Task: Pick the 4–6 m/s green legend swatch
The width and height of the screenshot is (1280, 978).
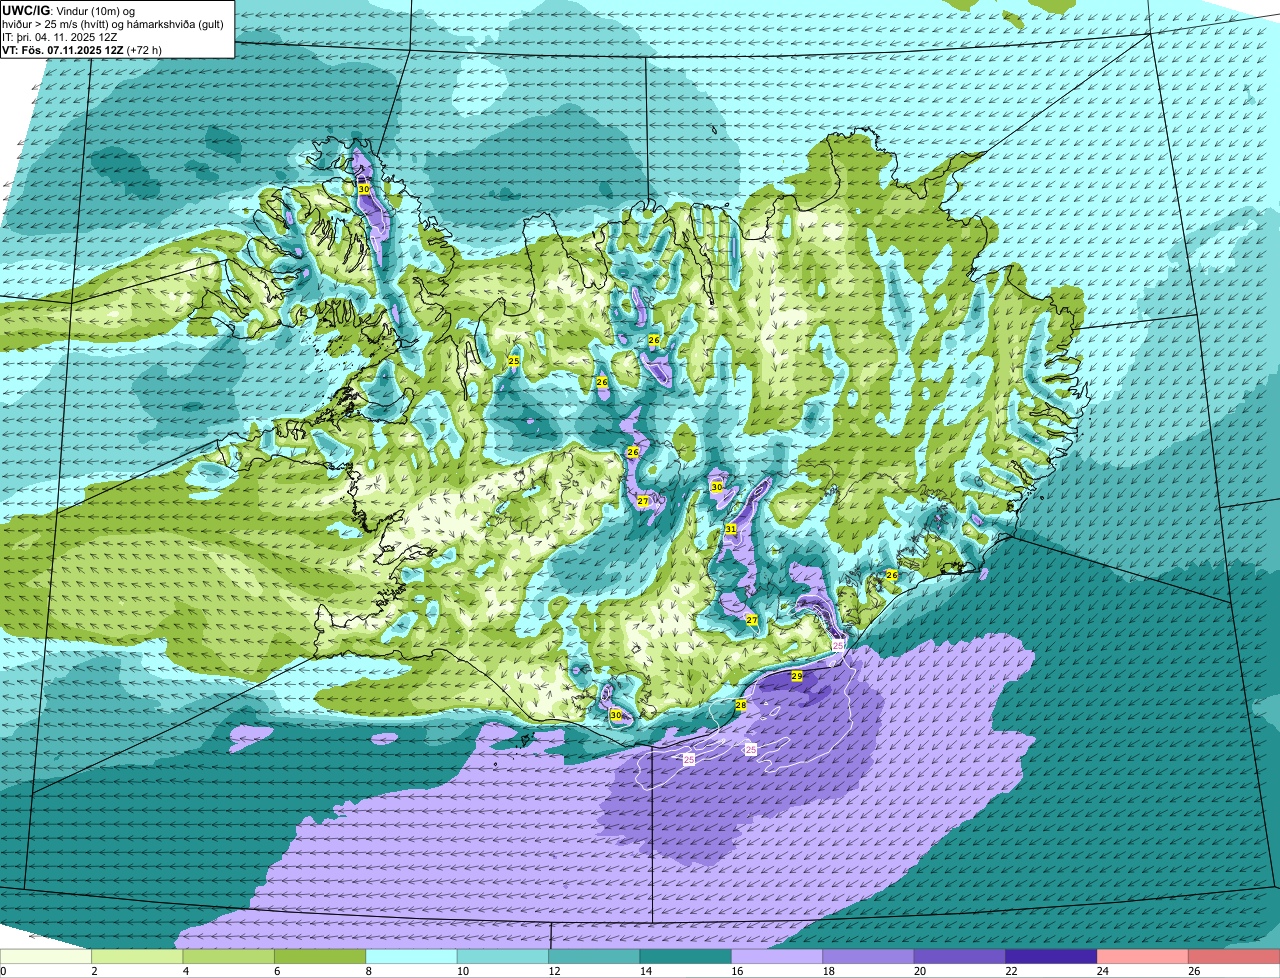Action: (x=229, y=956)
